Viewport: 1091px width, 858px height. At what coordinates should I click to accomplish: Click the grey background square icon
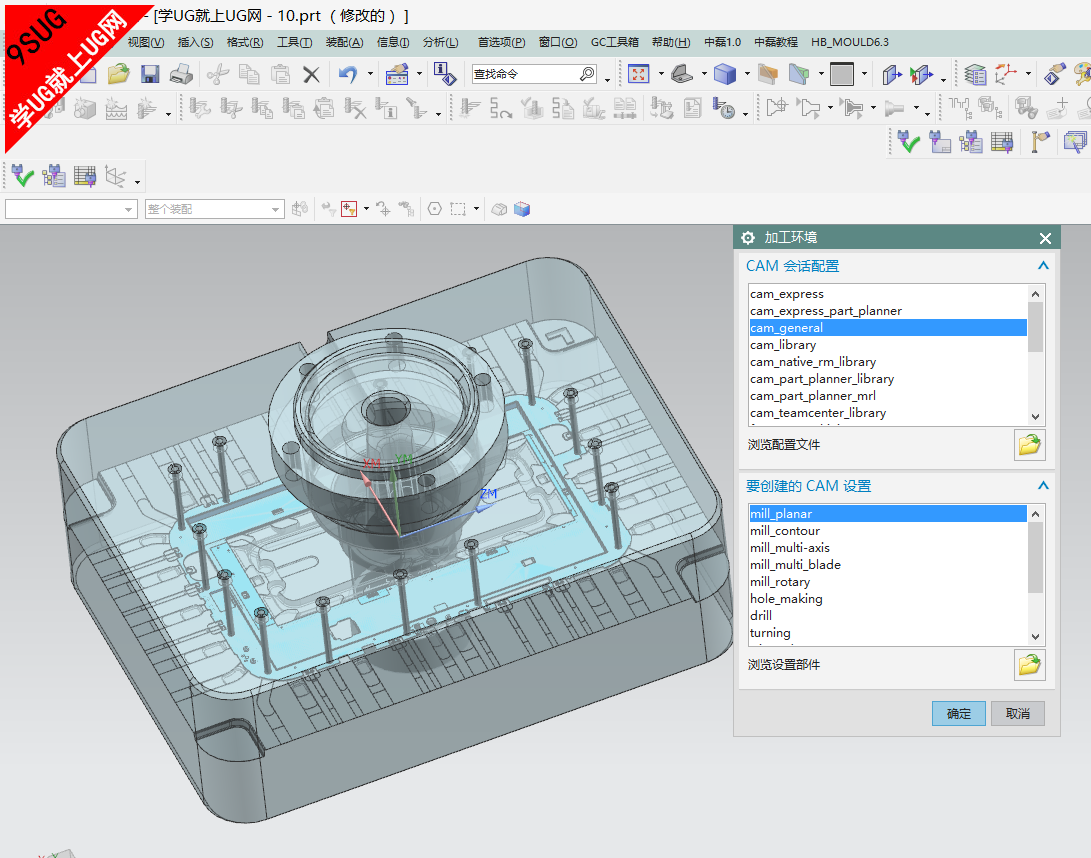point(842,74)
